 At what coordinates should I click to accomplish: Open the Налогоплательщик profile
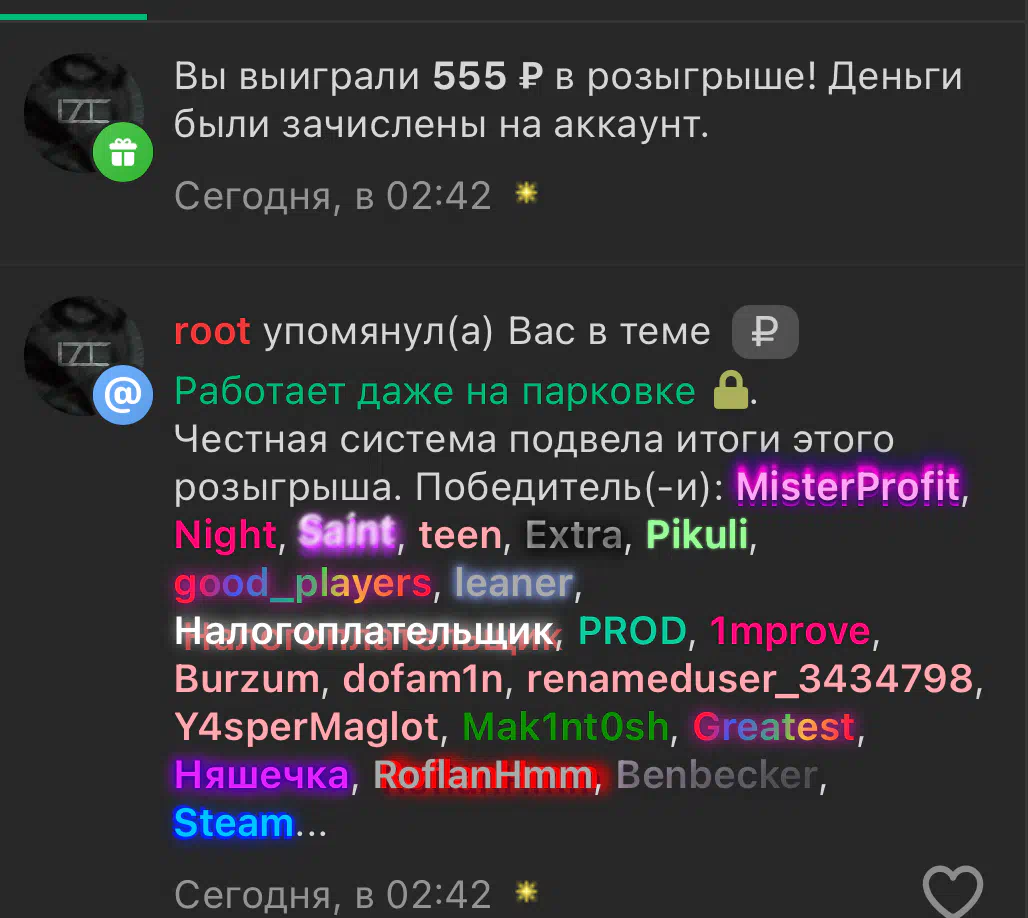coord(365,631)
